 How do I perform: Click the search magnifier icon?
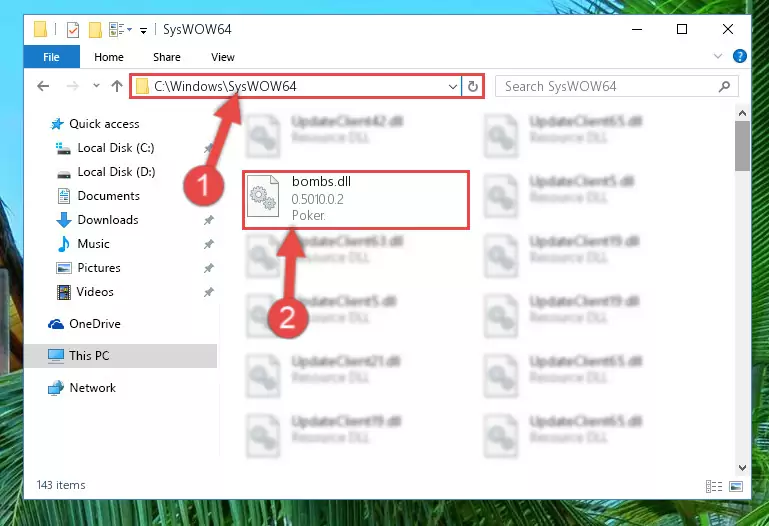tap(724, 87)
